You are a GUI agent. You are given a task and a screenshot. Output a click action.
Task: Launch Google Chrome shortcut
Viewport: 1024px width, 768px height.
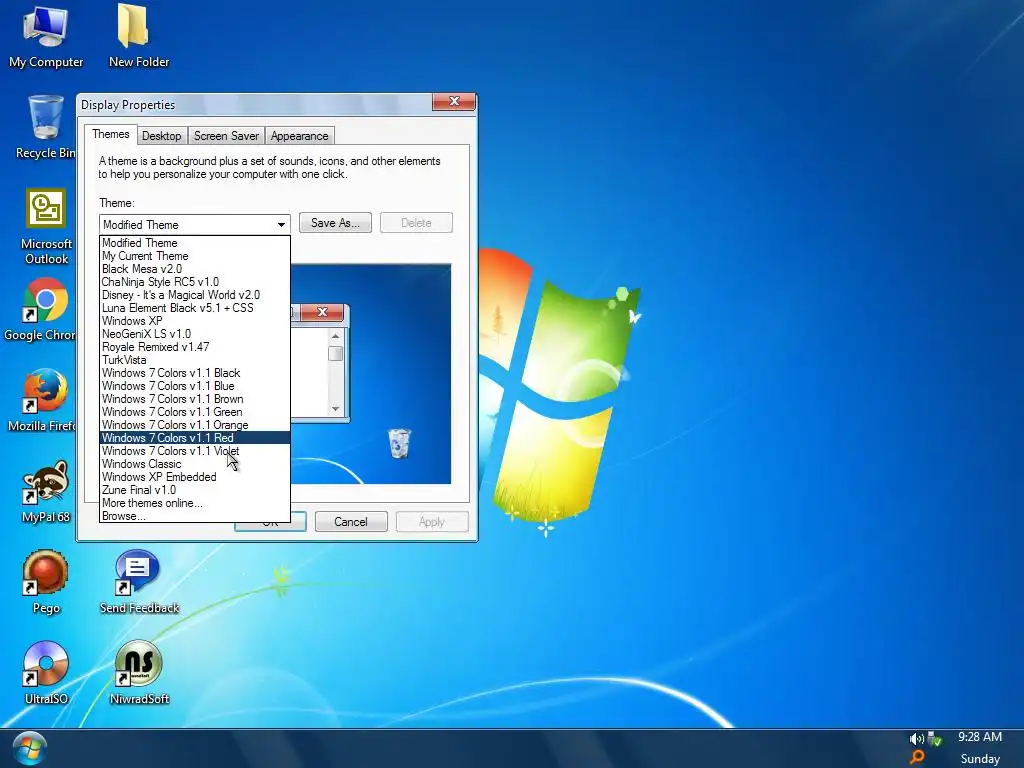click(x=44, y=310)
